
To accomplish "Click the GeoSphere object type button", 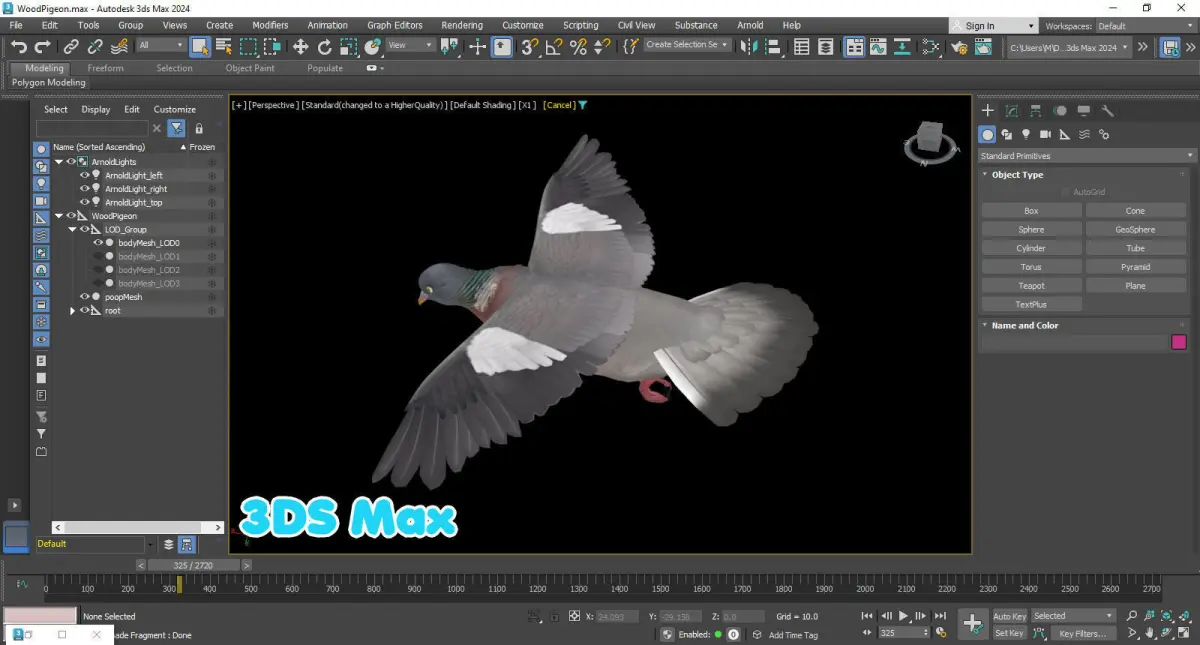I will click(1135, 230).
